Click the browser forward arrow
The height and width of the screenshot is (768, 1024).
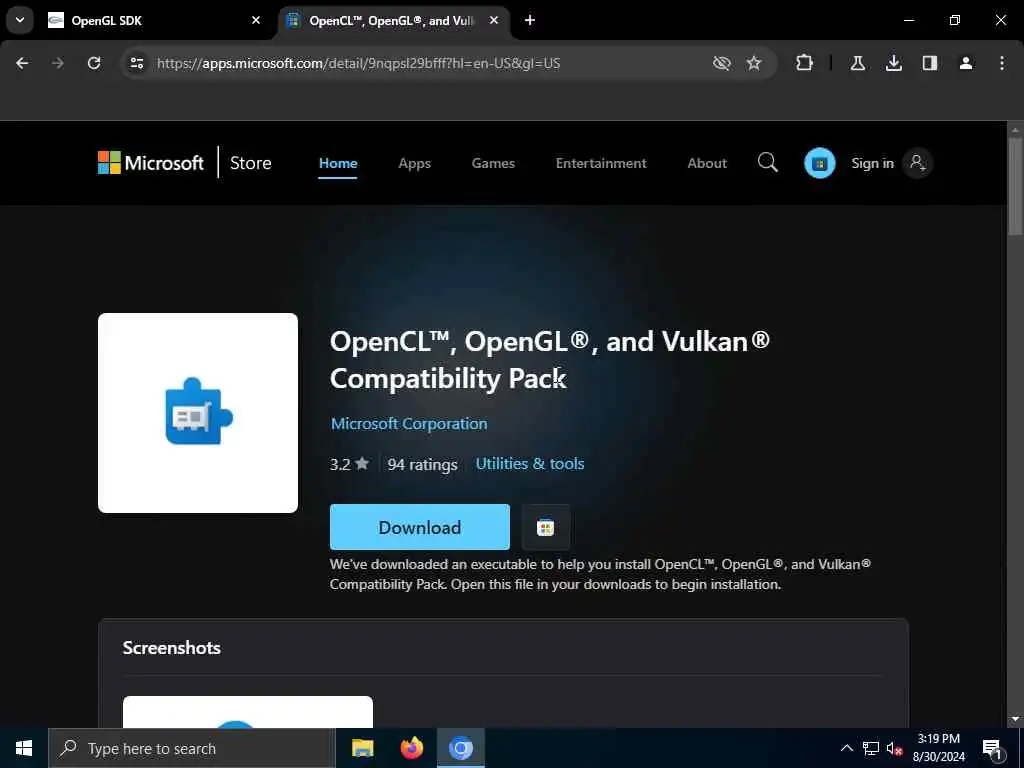click(58, 63)
